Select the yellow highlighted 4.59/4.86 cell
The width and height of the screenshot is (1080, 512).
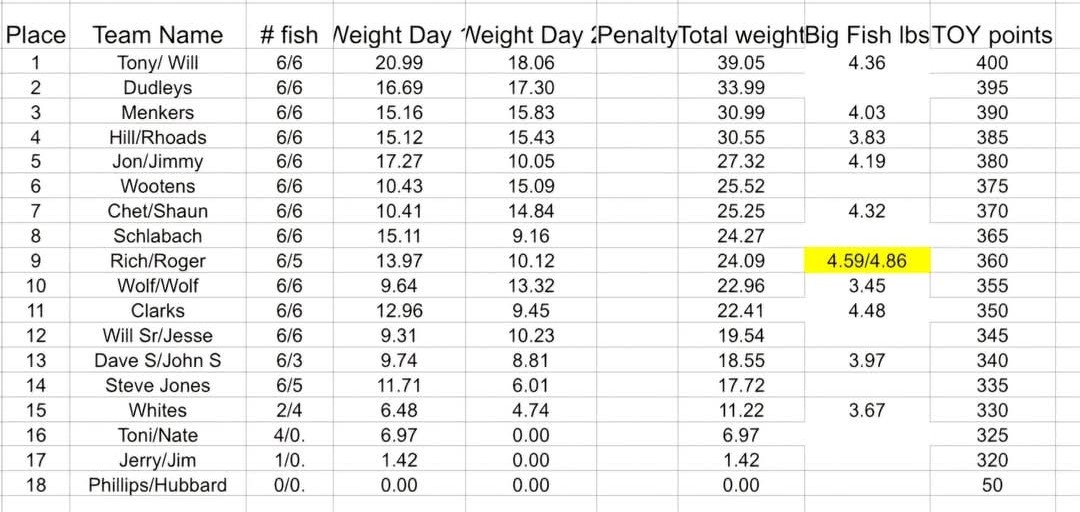pyautogui.click(x=867, y=261)
